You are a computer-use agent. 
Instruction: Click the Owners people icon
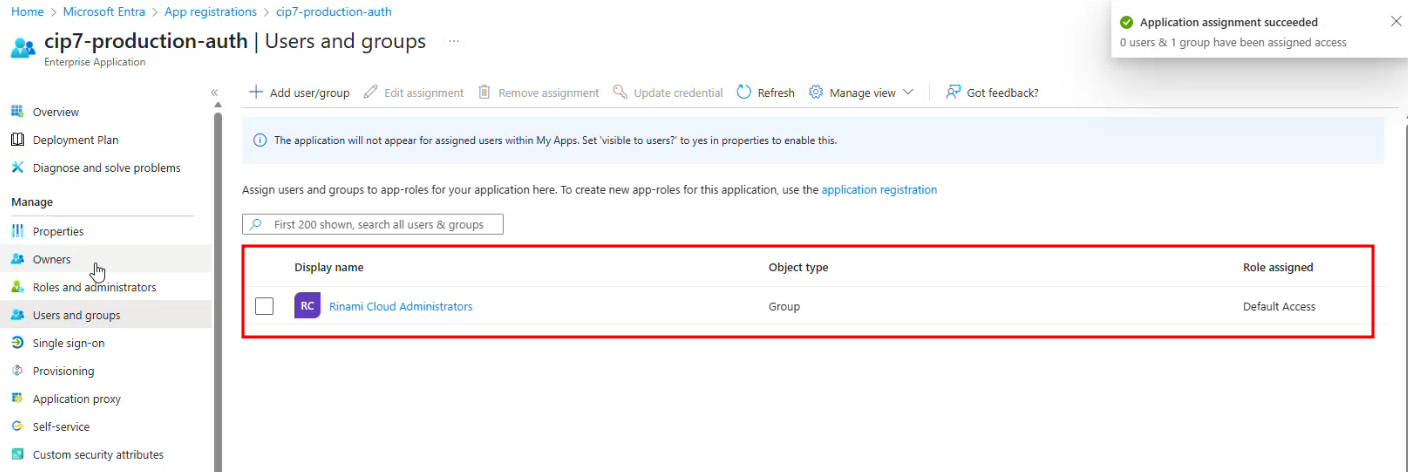pos(17,259)
